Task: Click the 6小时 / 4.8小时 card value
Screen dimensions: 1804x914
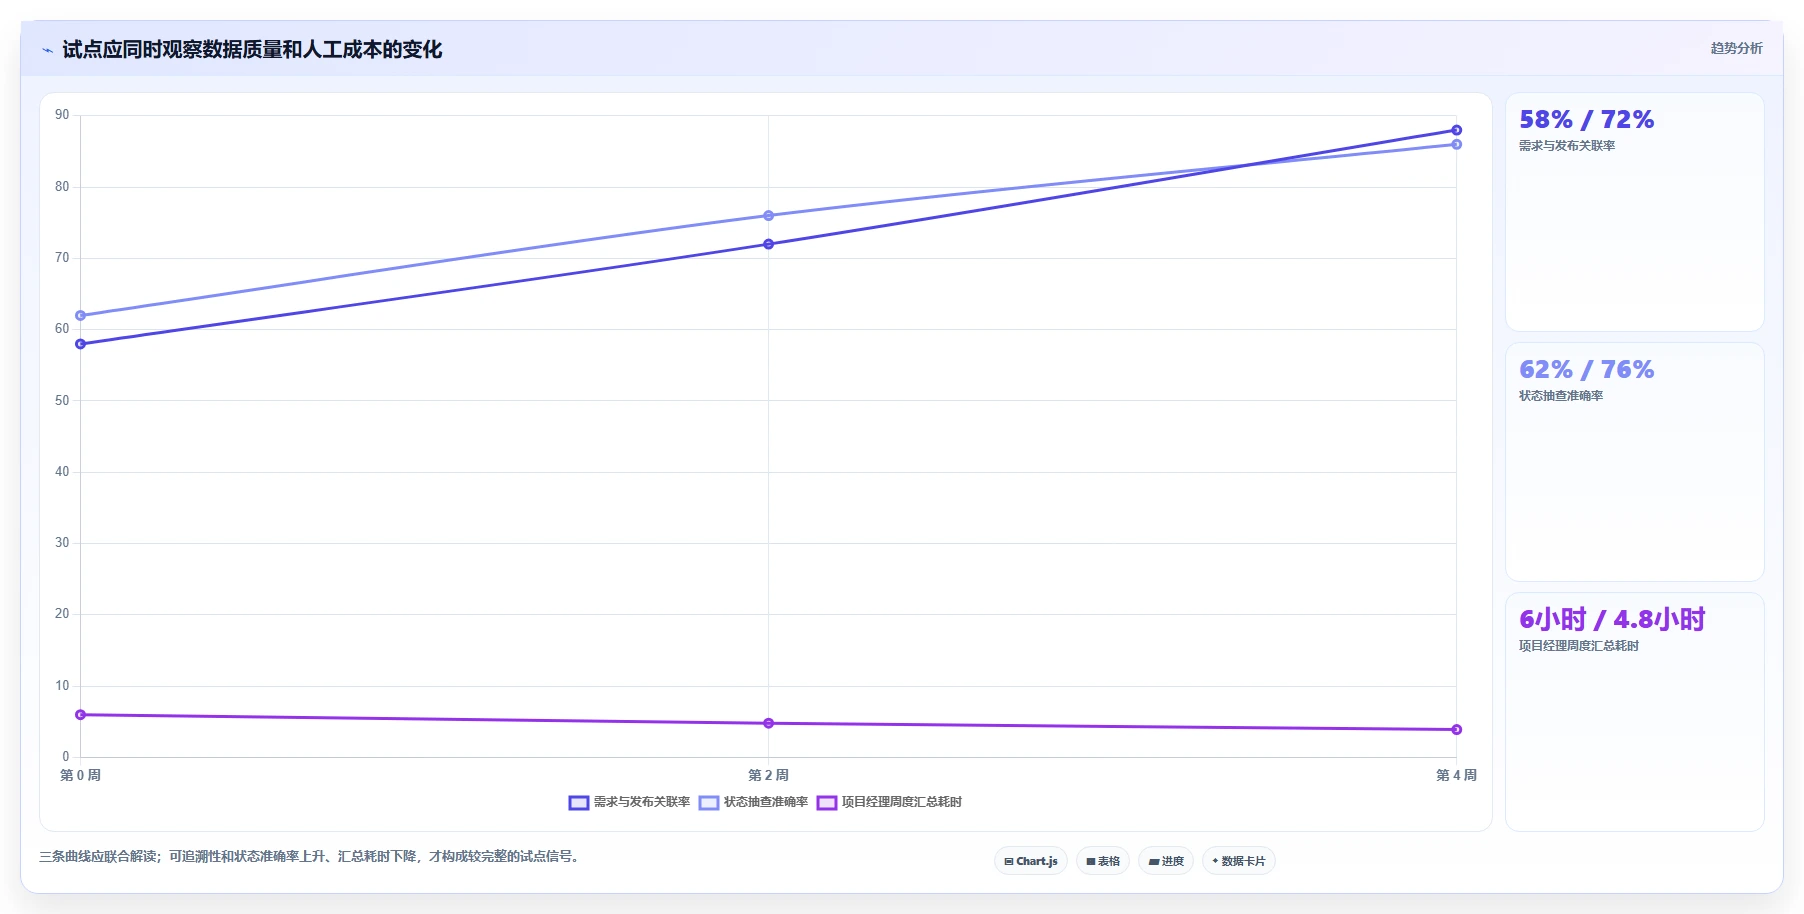Action: 1612,619
